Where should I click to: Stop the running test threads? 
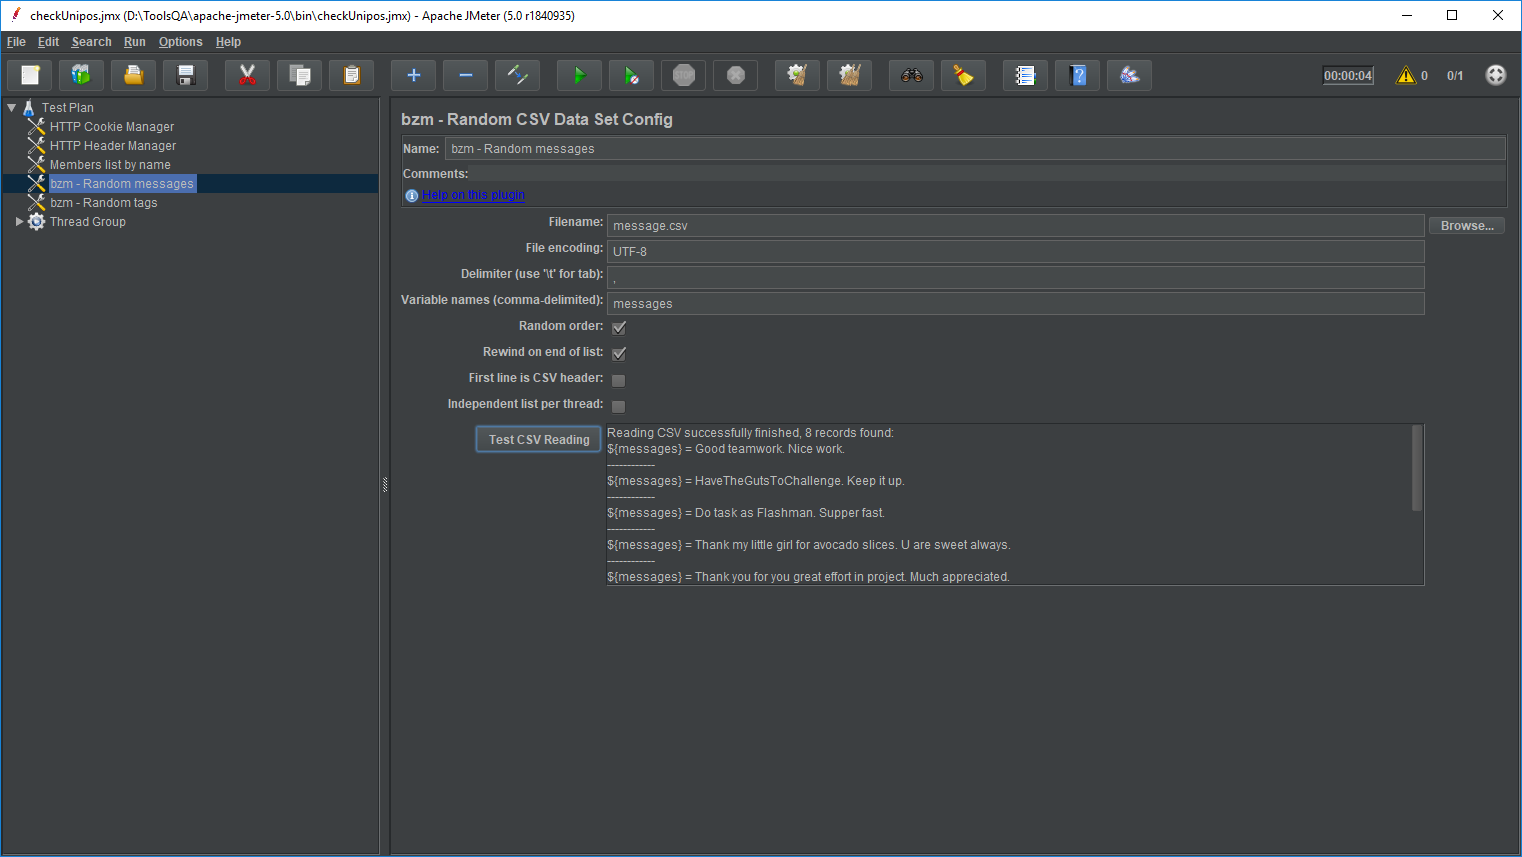pos(684,75)
